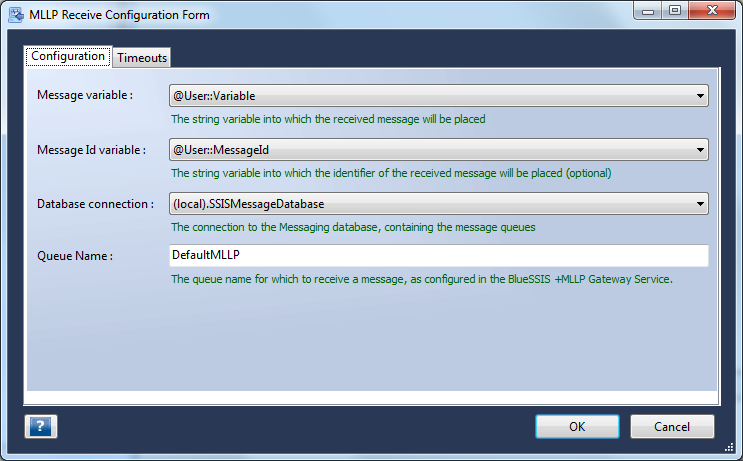The height and width of the screenshot is (461, 743).
Task: Click the @User::MessageId combo box text
Action: (x=221, y=150)
